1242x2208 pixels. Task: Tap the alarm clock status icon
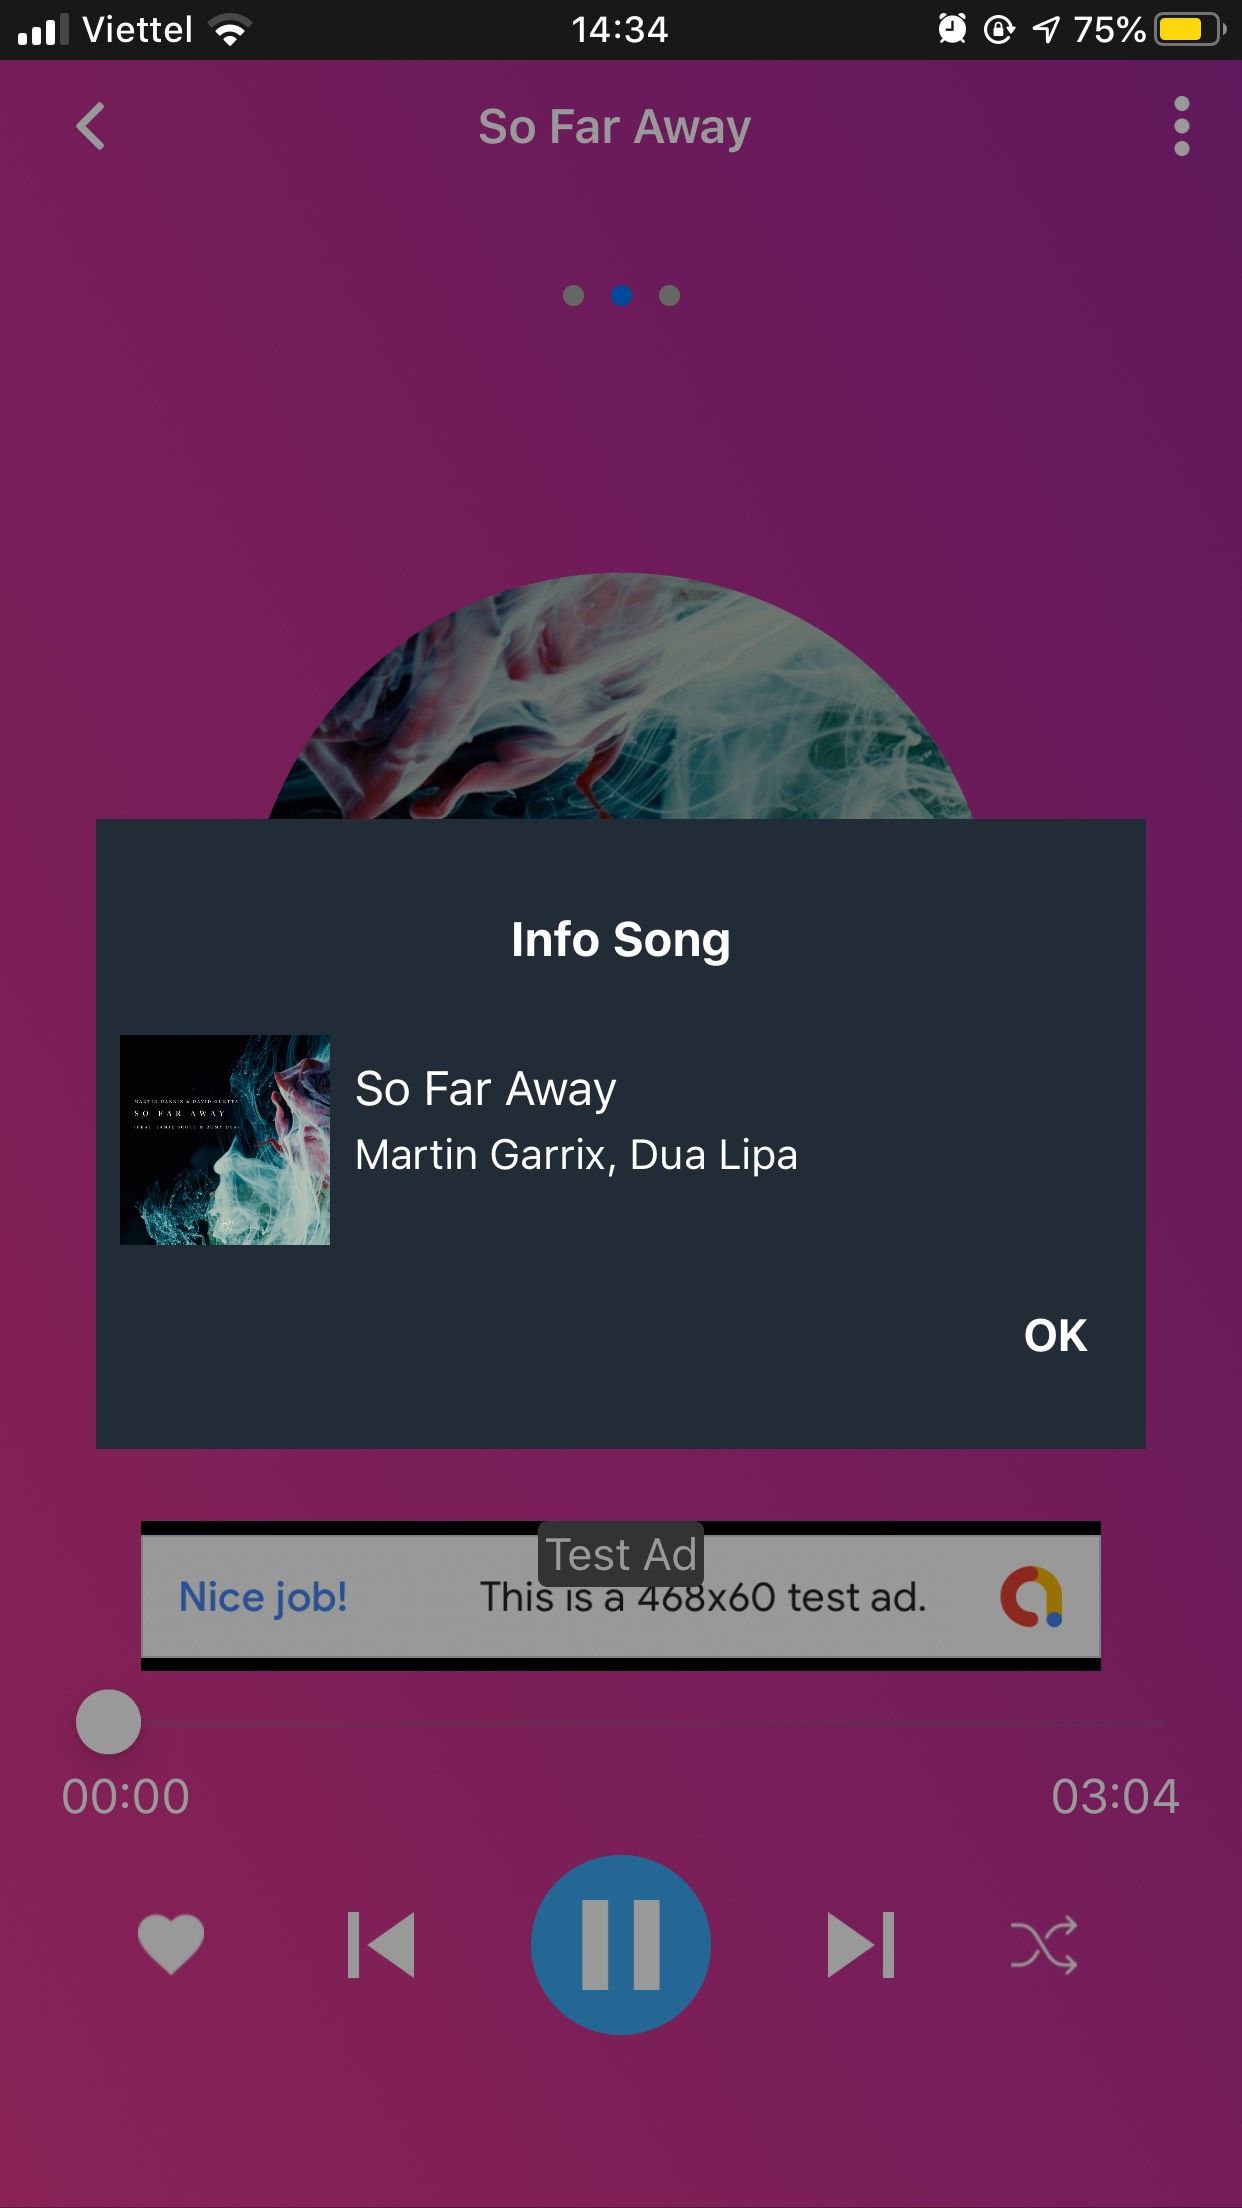coord(952,29)
